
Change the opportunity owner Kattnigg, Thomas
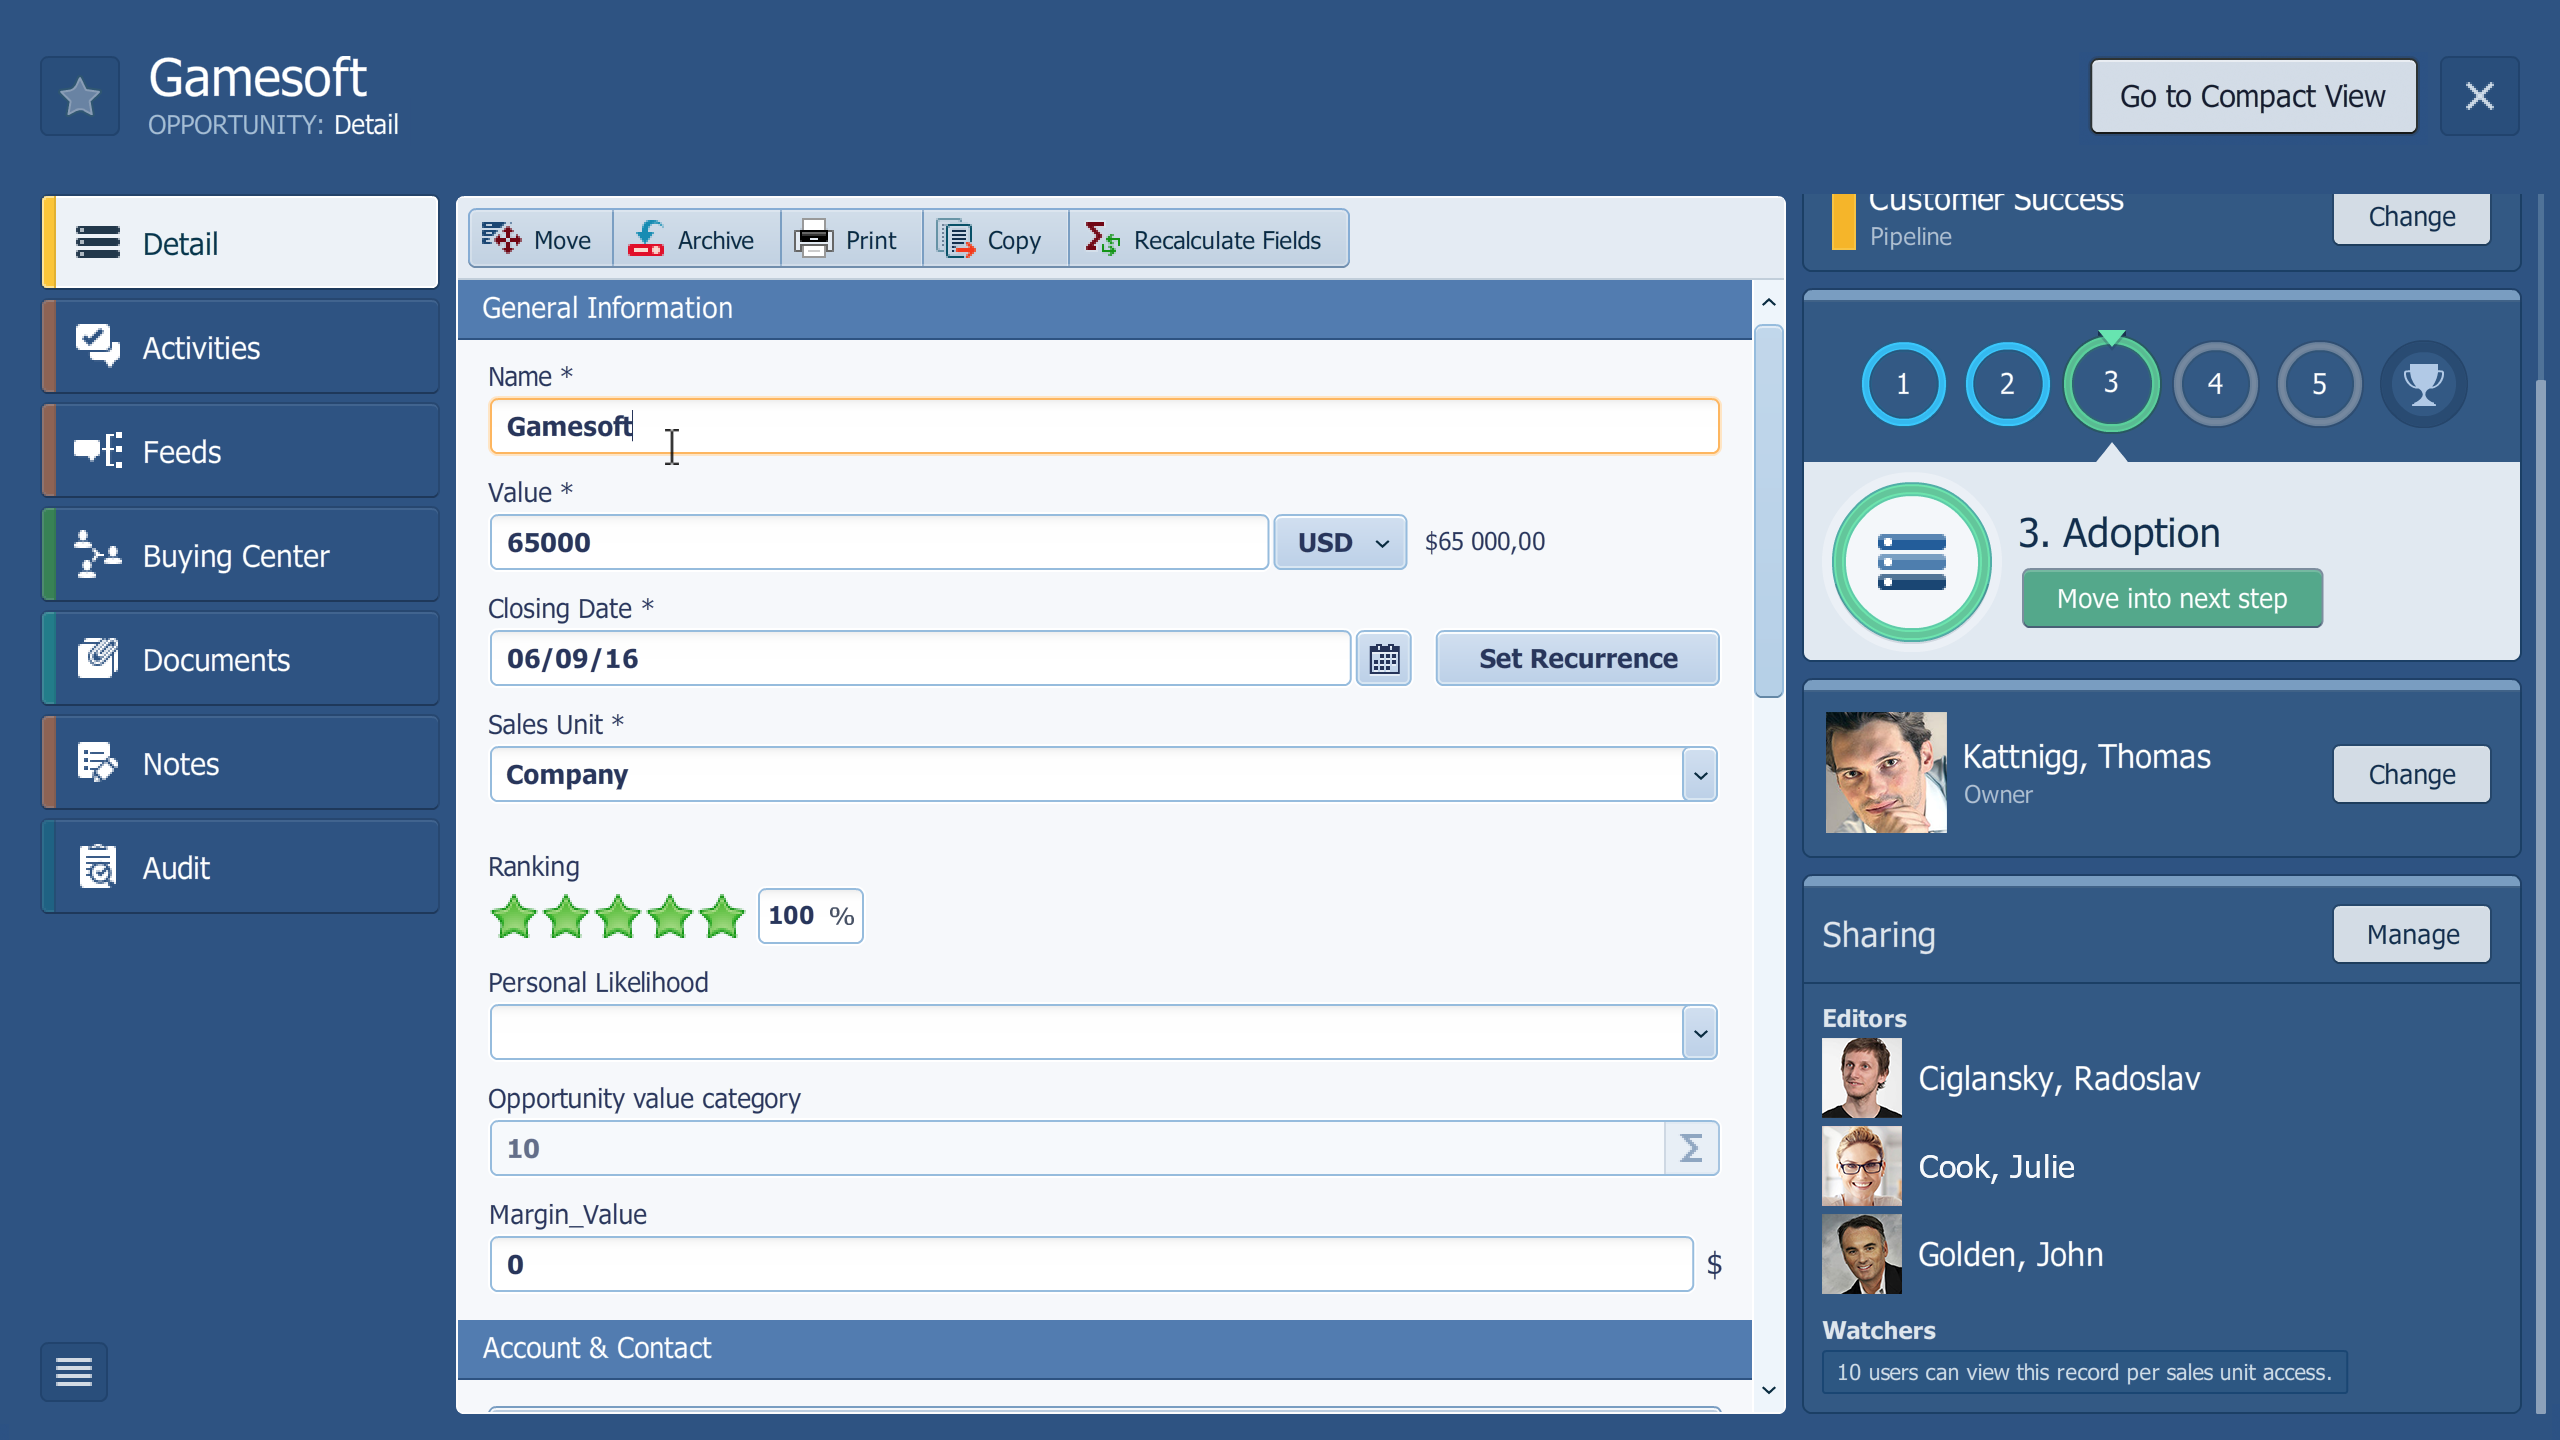coord(2410,773)
